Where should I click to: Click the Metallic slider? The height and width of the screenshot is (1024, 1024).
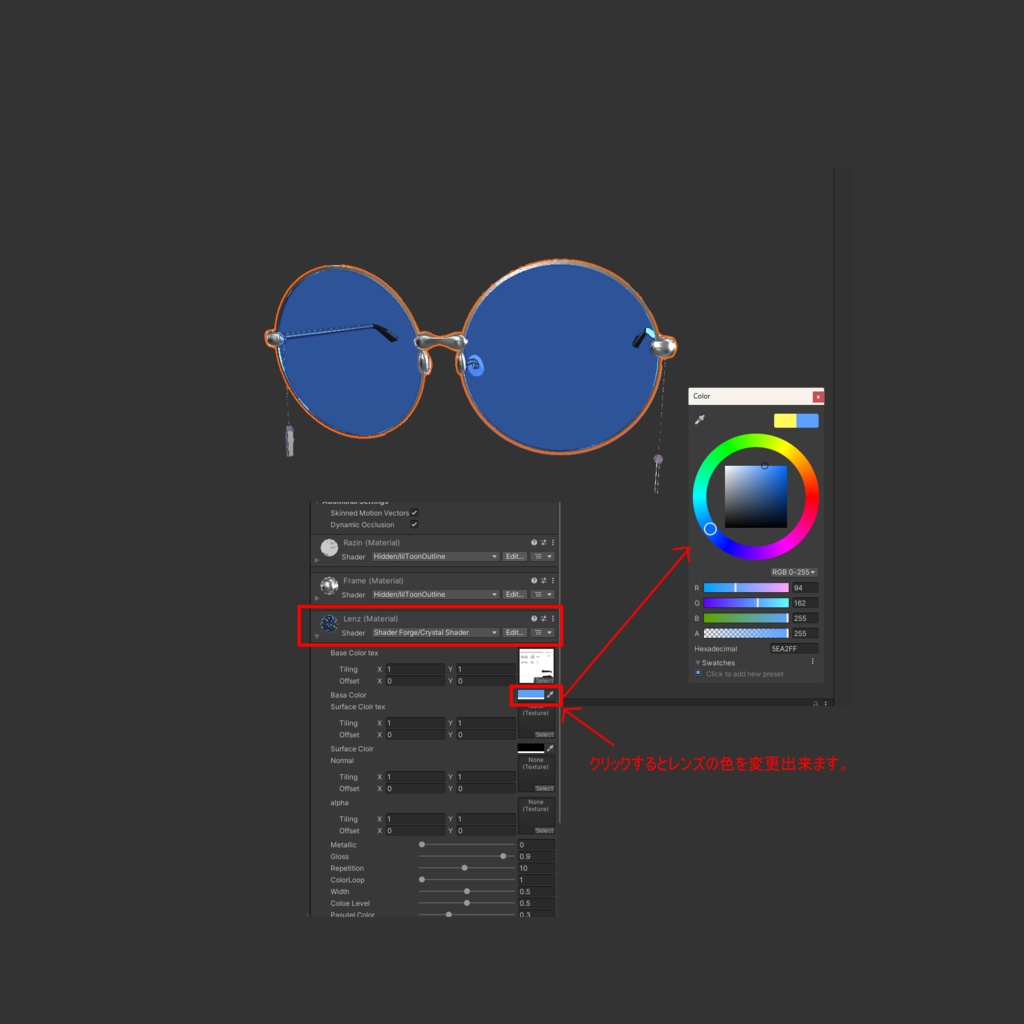click(x=467, y=844)
